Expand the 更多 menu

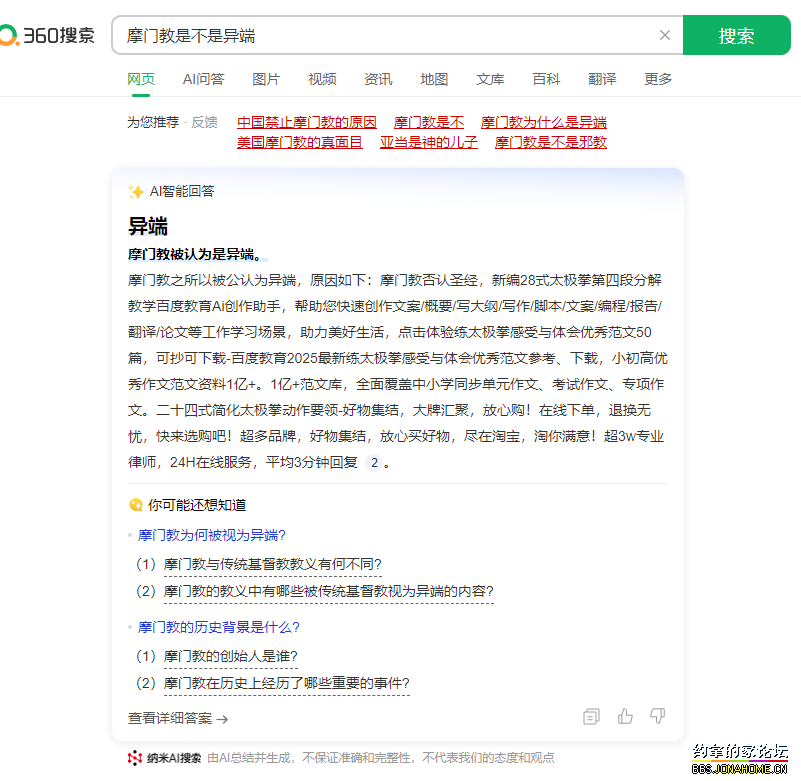tap(658, 79)
